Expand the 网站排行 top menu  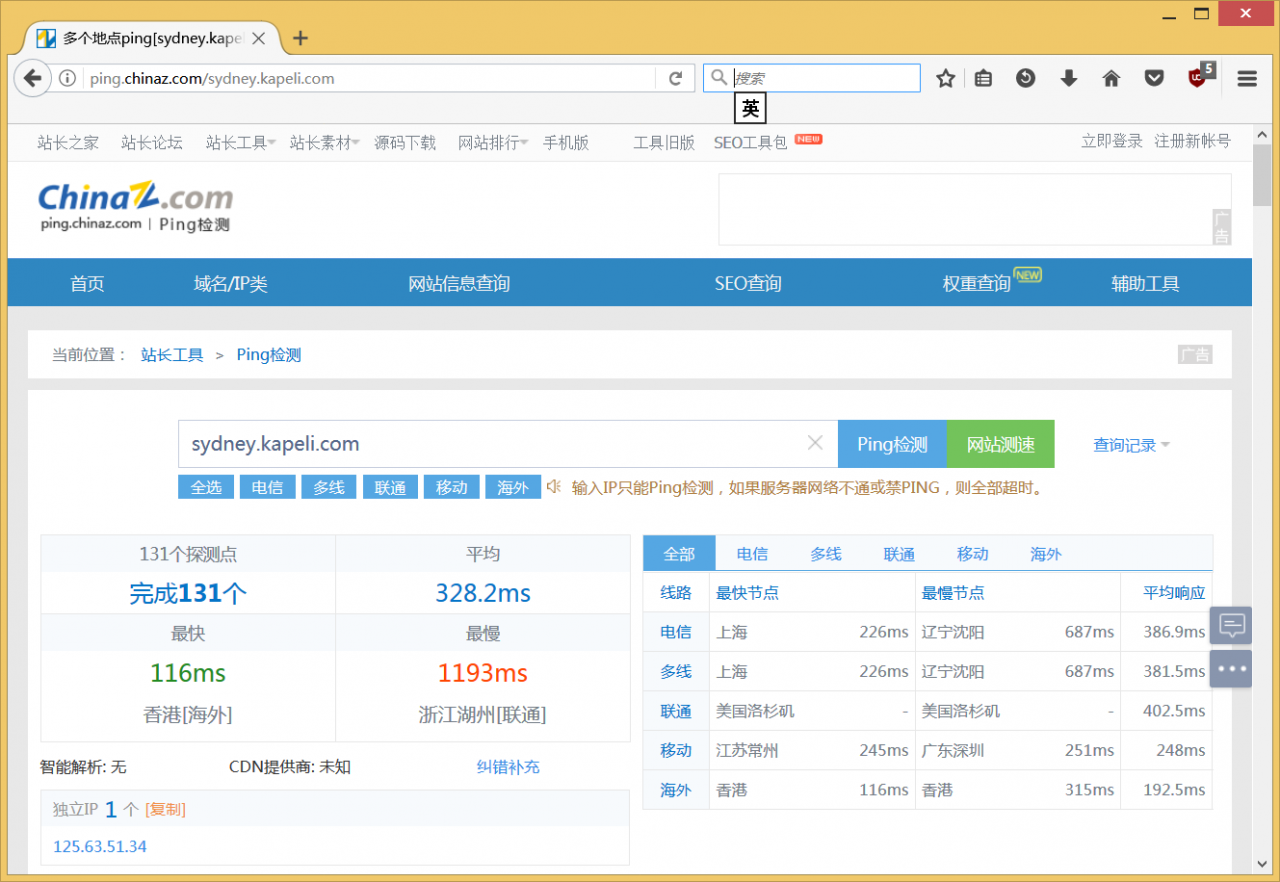[x=493, y=143]
